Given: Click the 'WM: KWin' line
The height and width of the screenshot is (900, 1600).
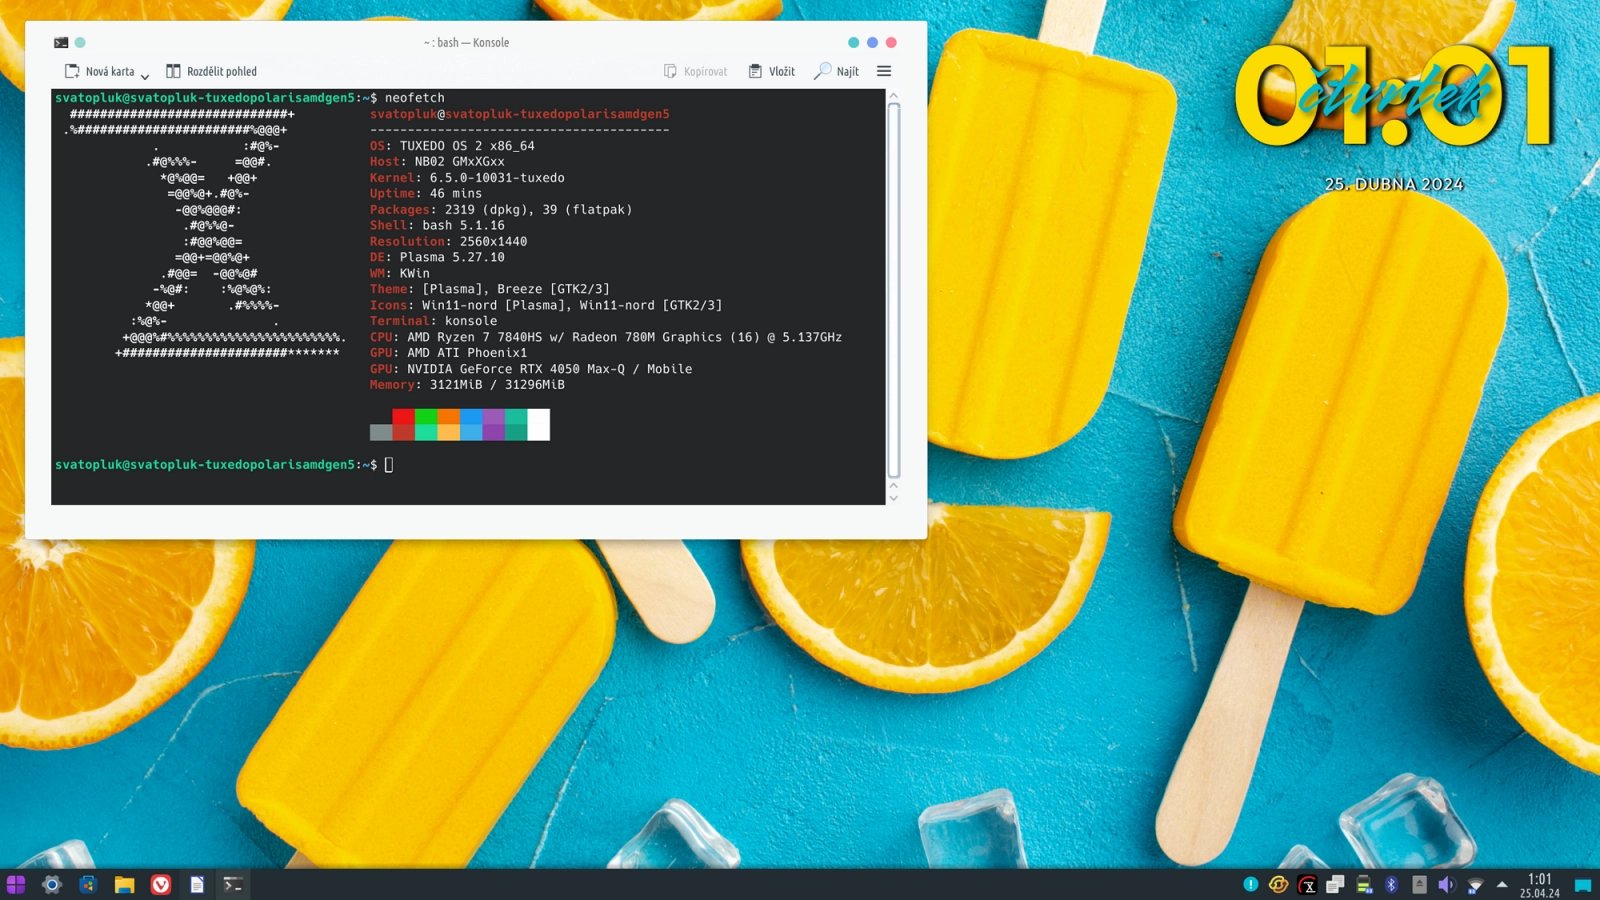Looking at the screenshot, I should point(400,274).
